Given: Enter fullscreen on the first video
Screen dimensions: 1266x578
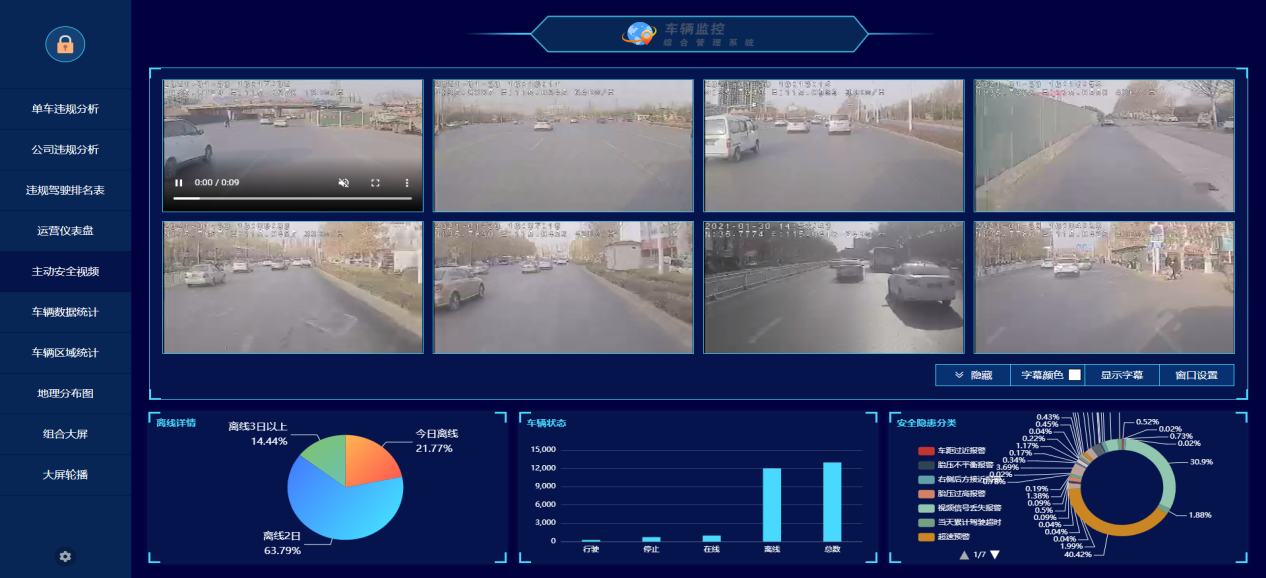Looking at the screenshot, I should [376, 183].
